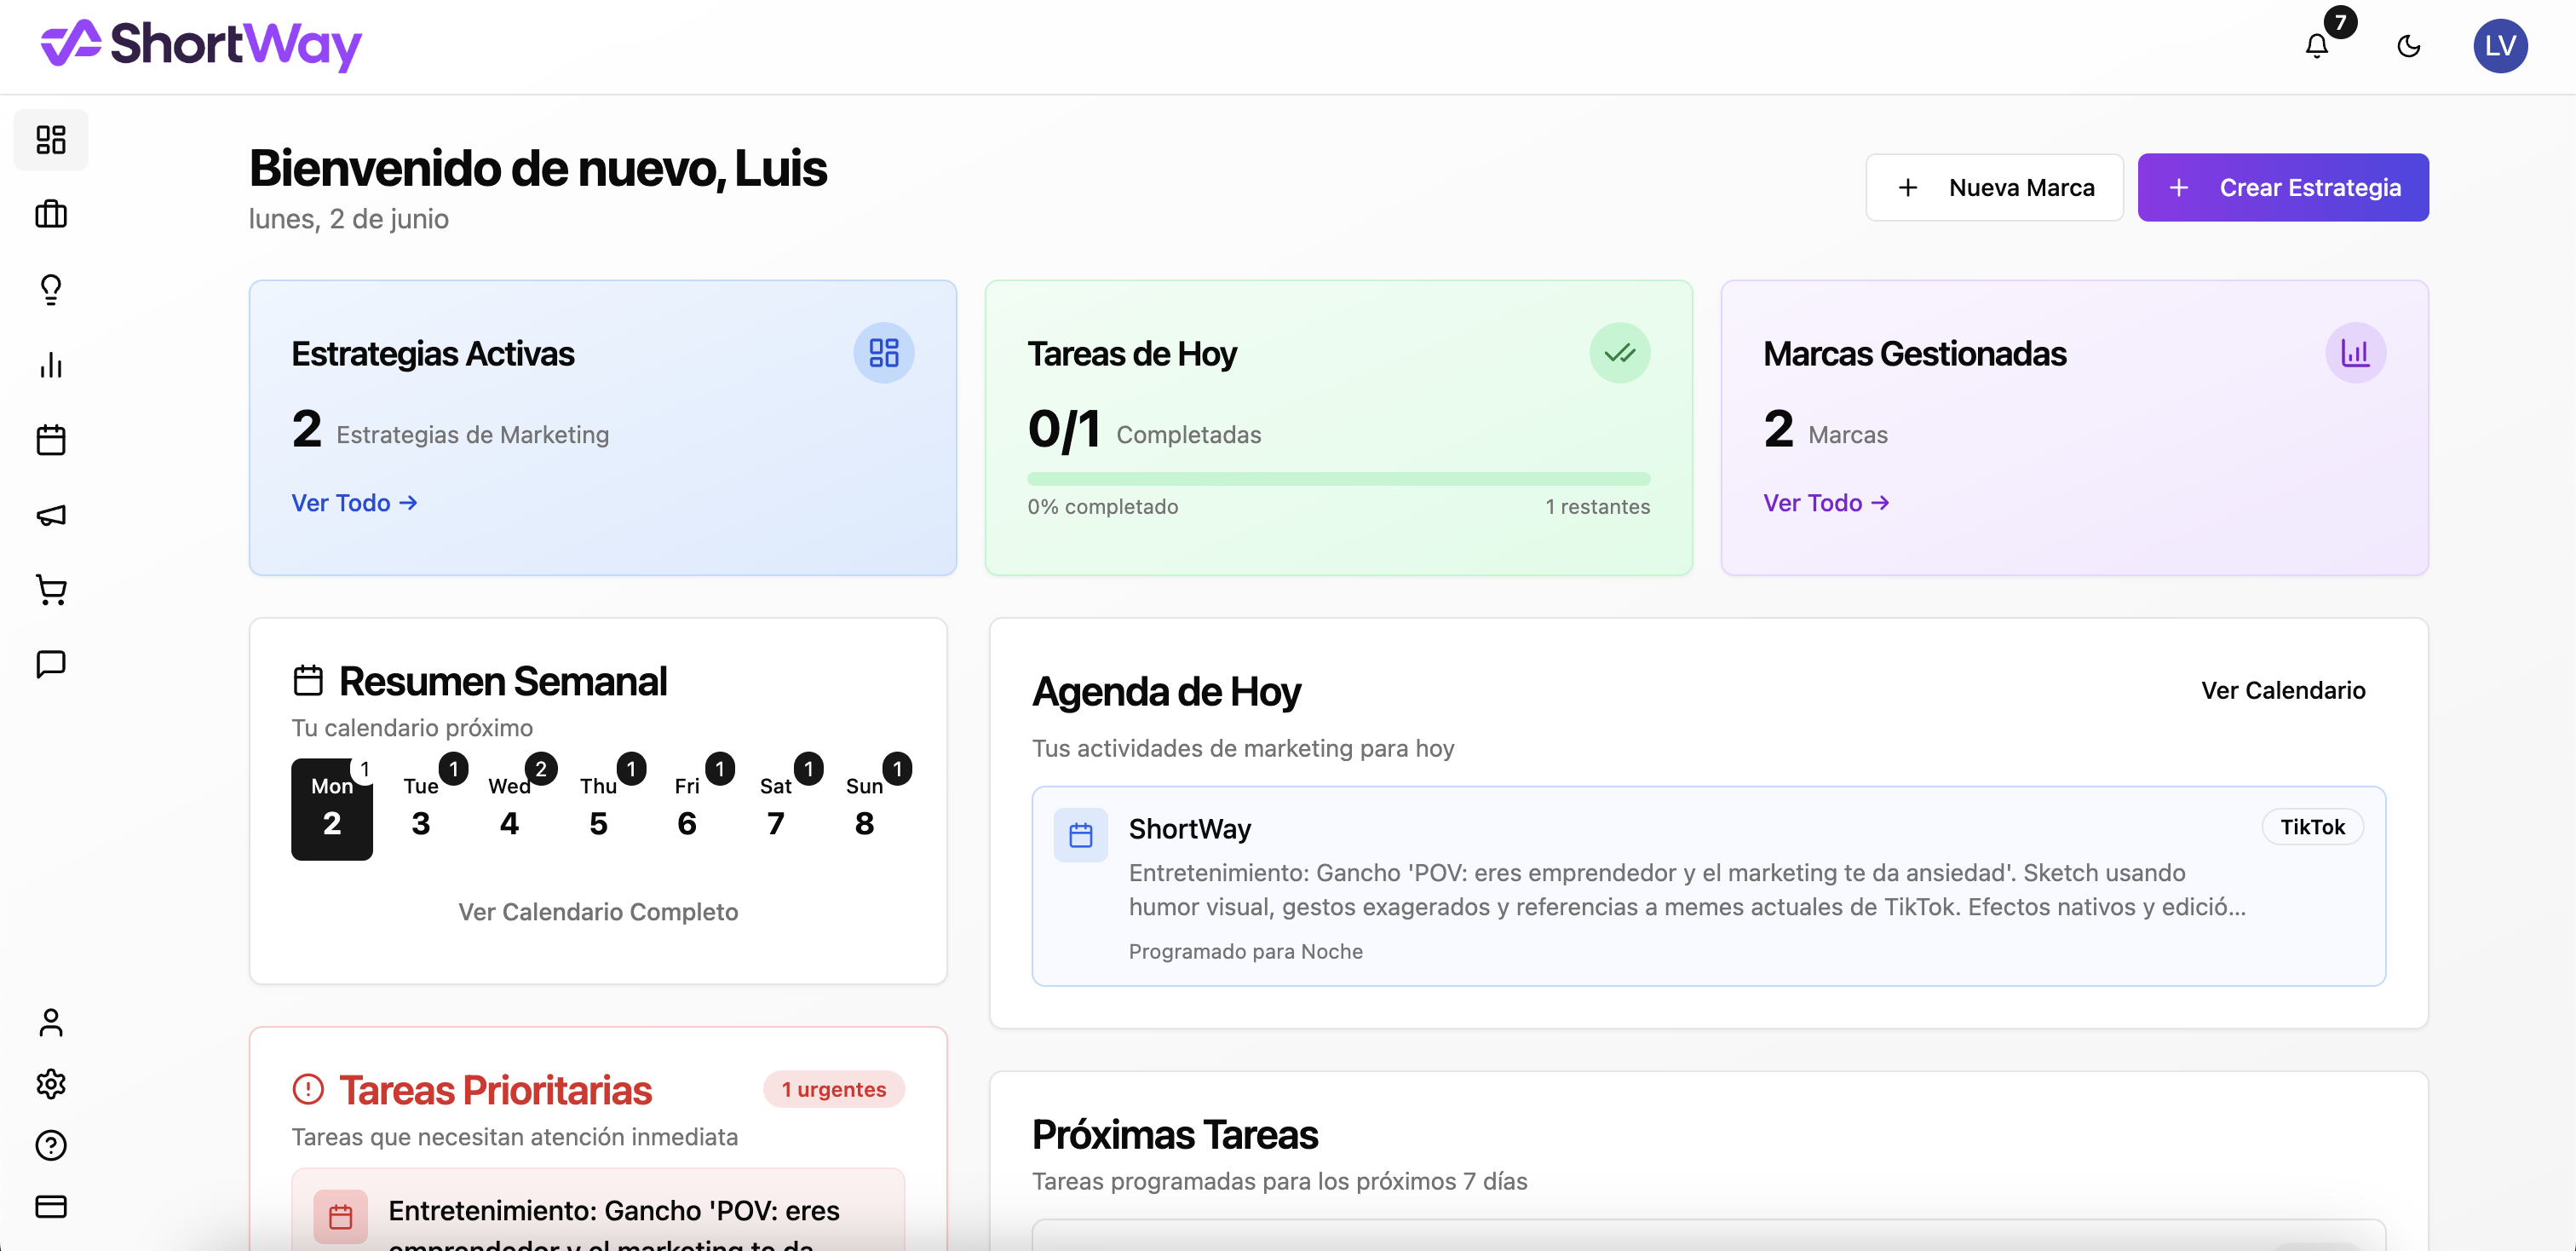2576x1251 pixels.
Task: Toggle dark mode with the moon icon
Action: click(x=2409, y=45)
